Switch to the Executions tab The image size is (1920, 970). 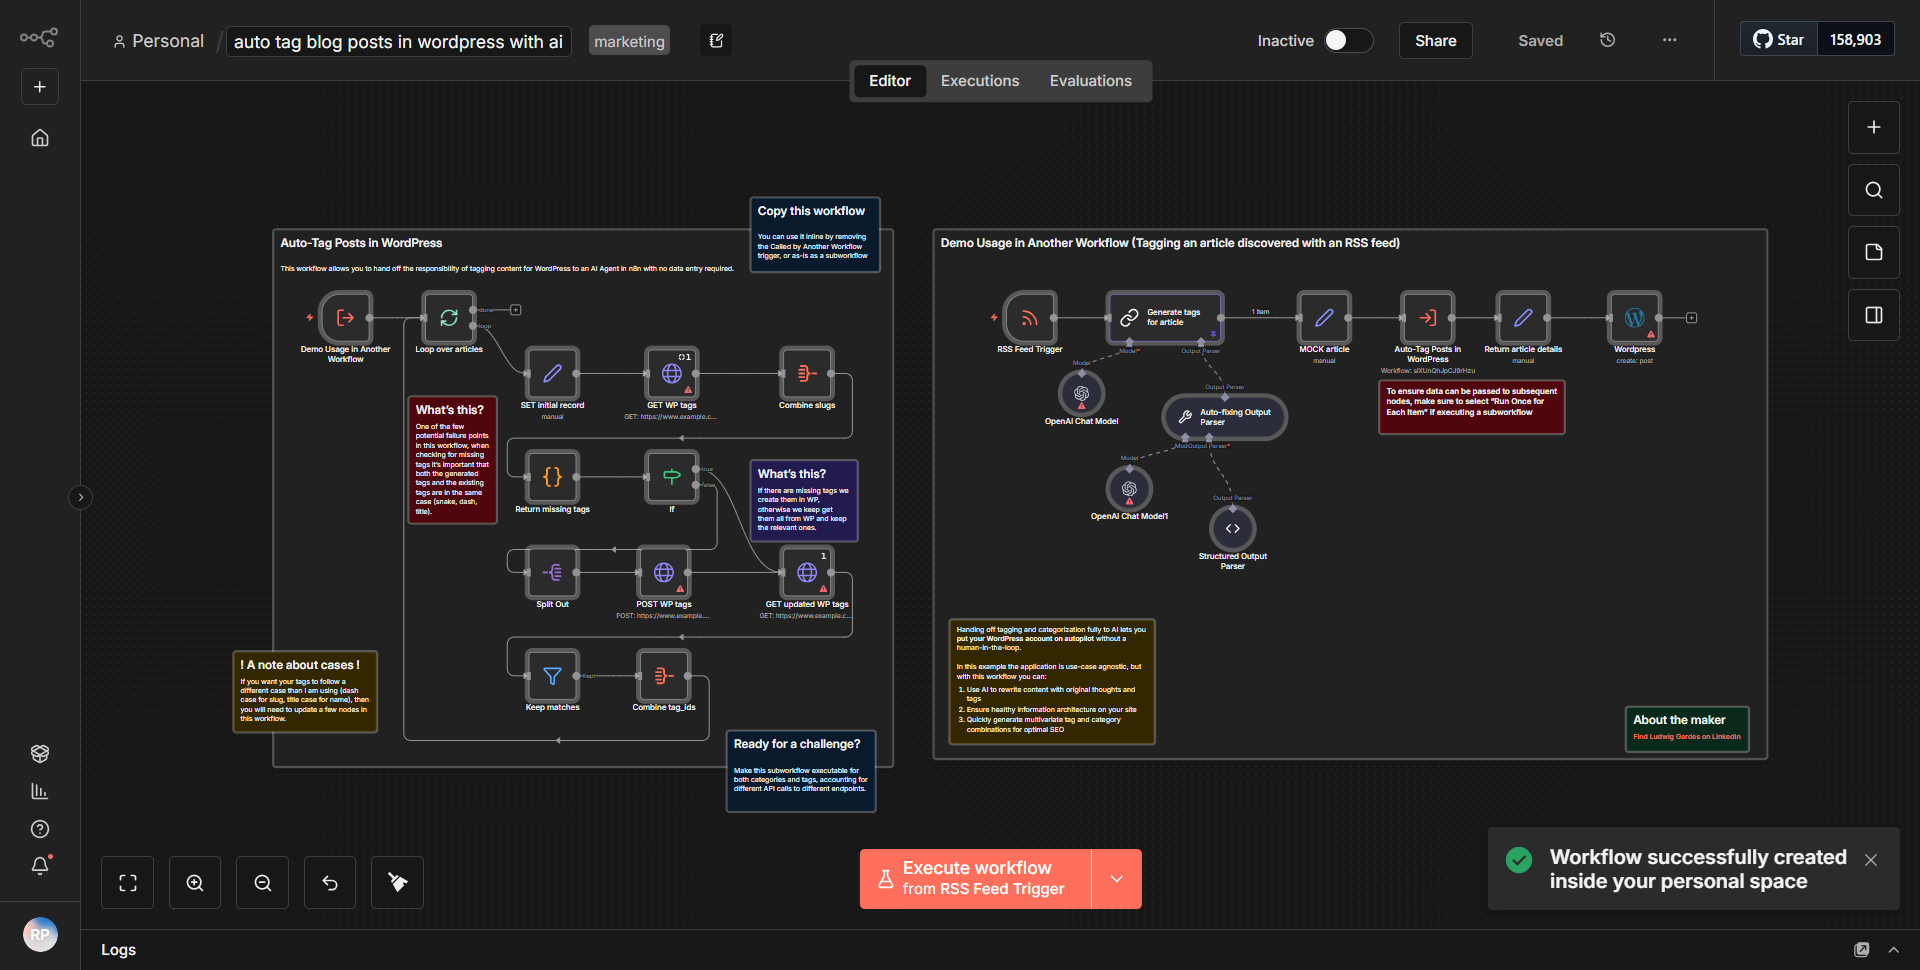tap(979, 81)
